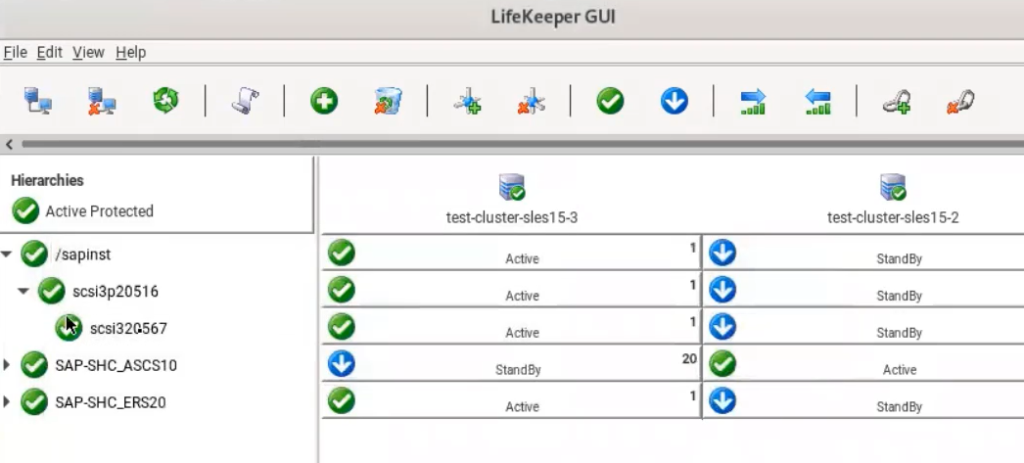Click the StandBy text in the /sapinst row

coord(899,259)
